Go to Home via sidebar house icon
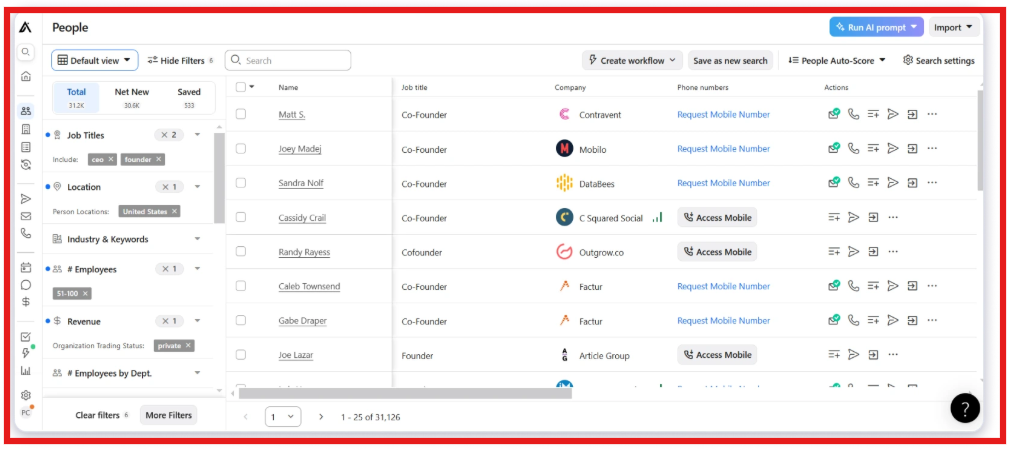Screen dimensions: 1013x450 (26, 76)
